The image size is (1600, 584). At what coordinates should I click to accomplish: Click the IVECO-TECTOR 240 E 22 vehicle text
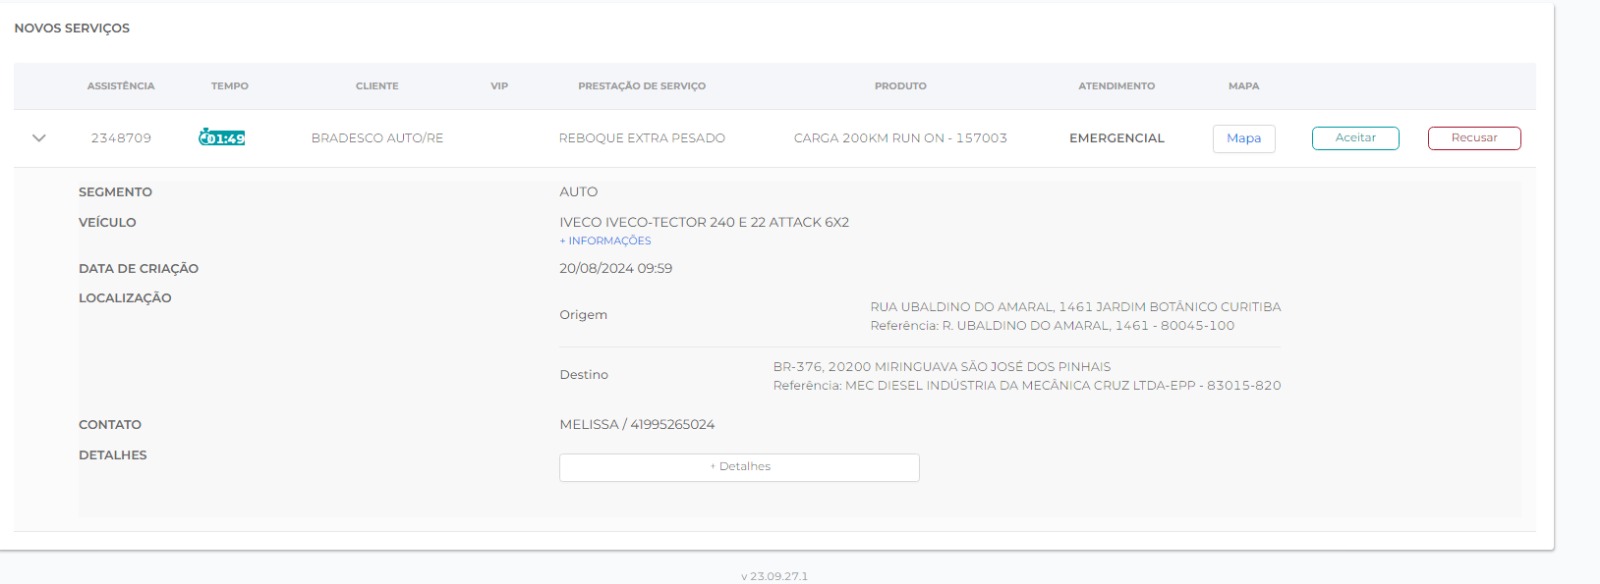point(704,222)
